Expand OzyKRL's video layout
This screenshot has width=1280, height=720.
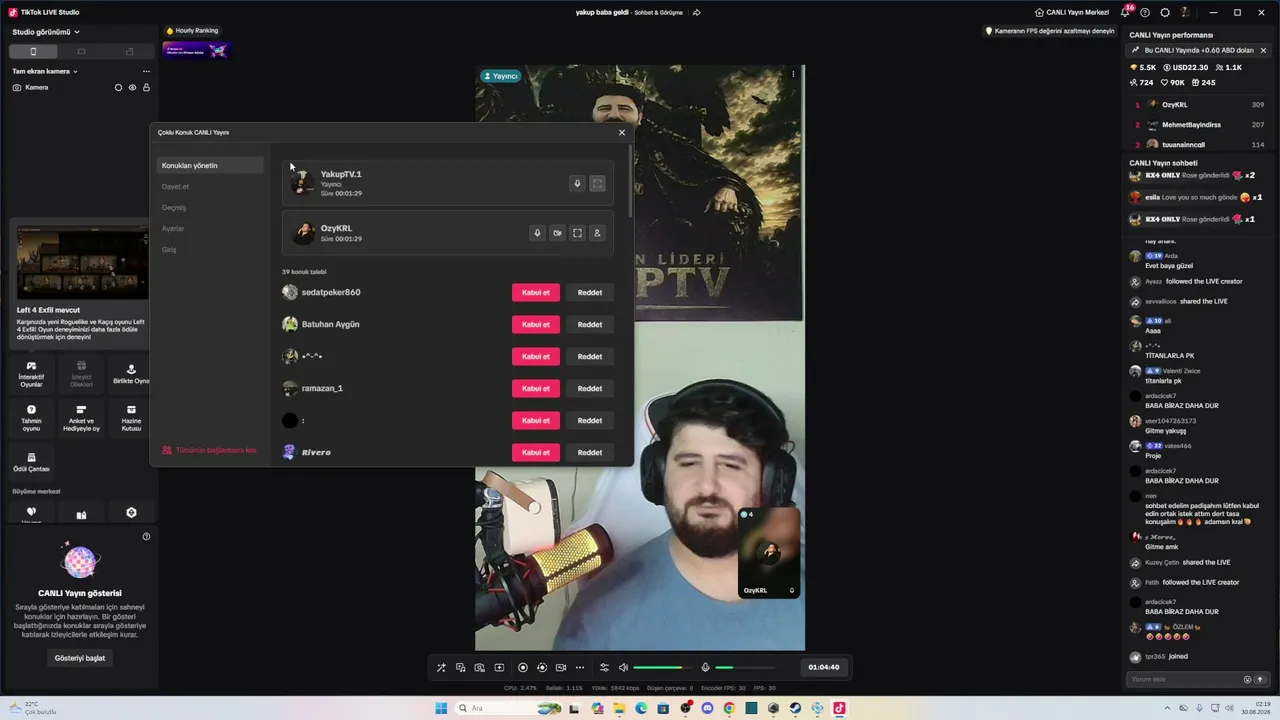(577, 233)
